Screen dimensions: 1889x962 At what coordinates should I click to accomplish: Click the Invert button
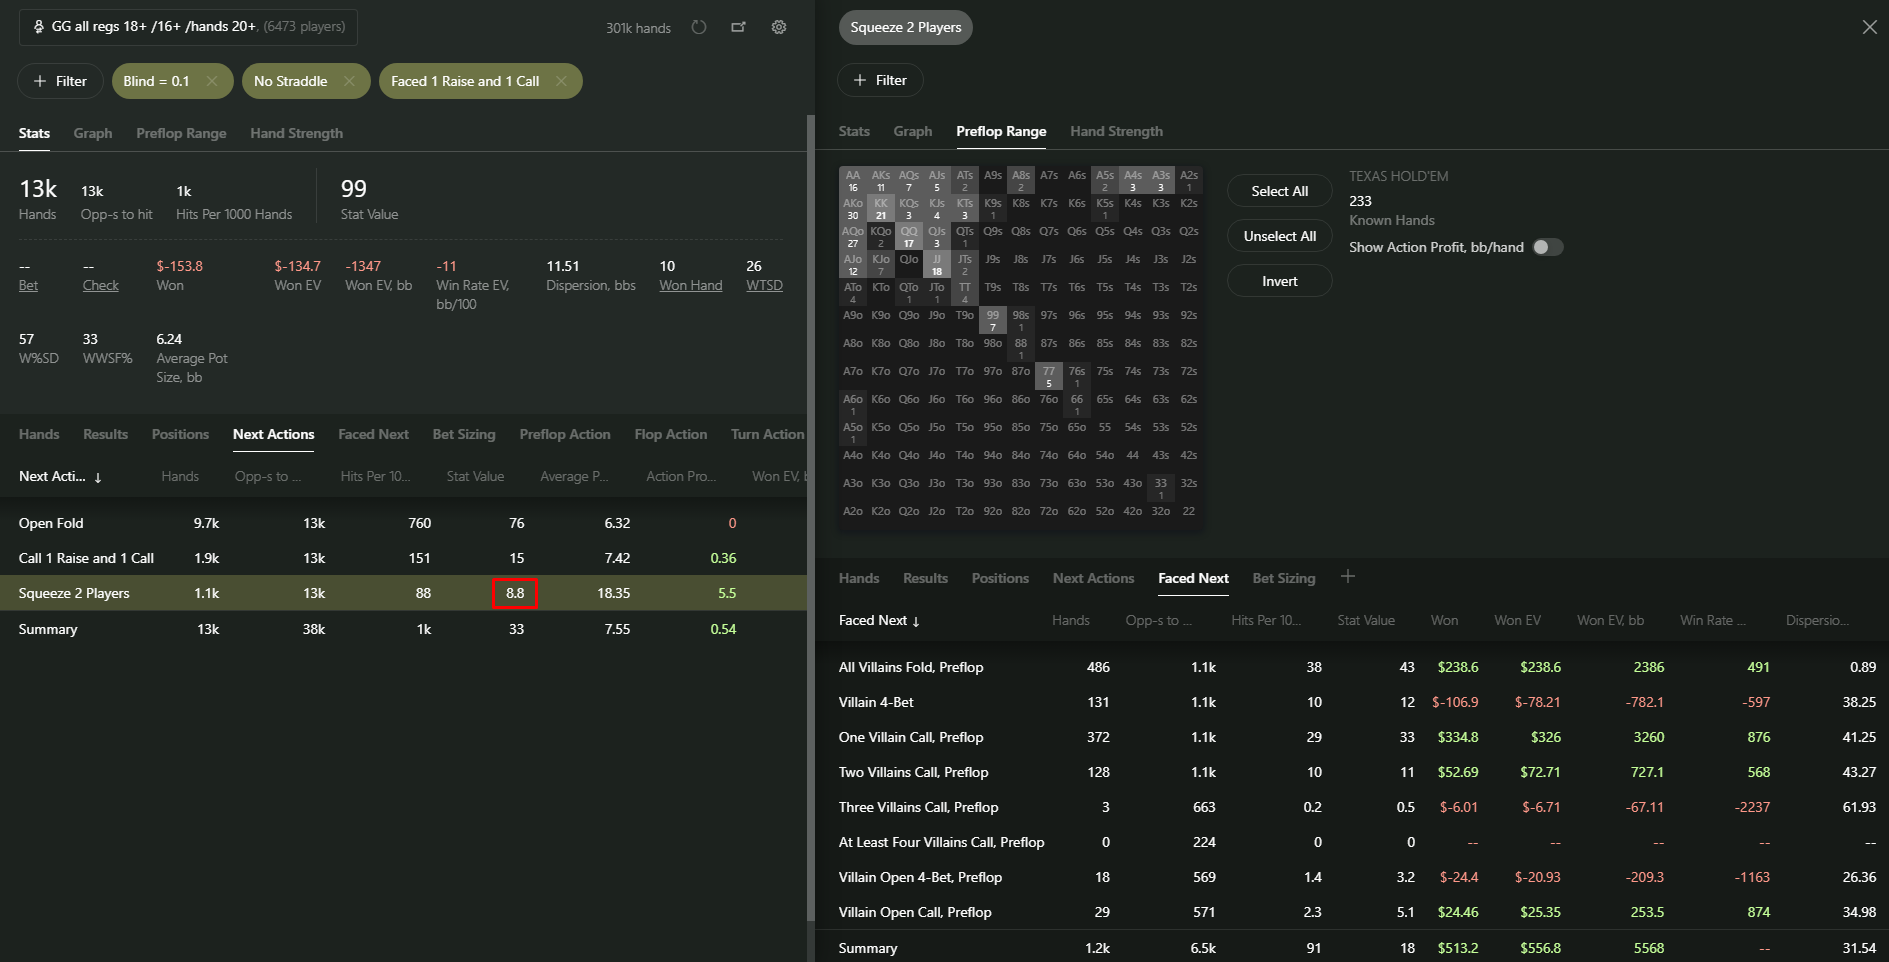1279,281
